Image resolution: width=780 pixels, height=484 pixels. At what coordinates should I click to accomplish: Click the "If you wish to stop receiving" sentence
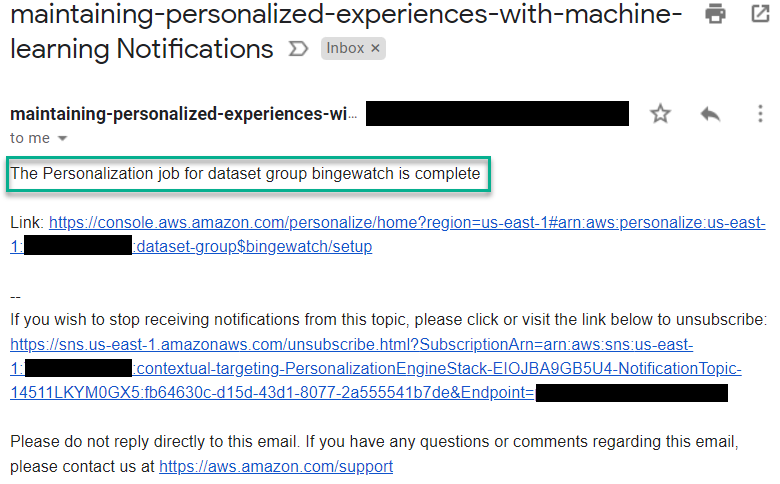389,319
